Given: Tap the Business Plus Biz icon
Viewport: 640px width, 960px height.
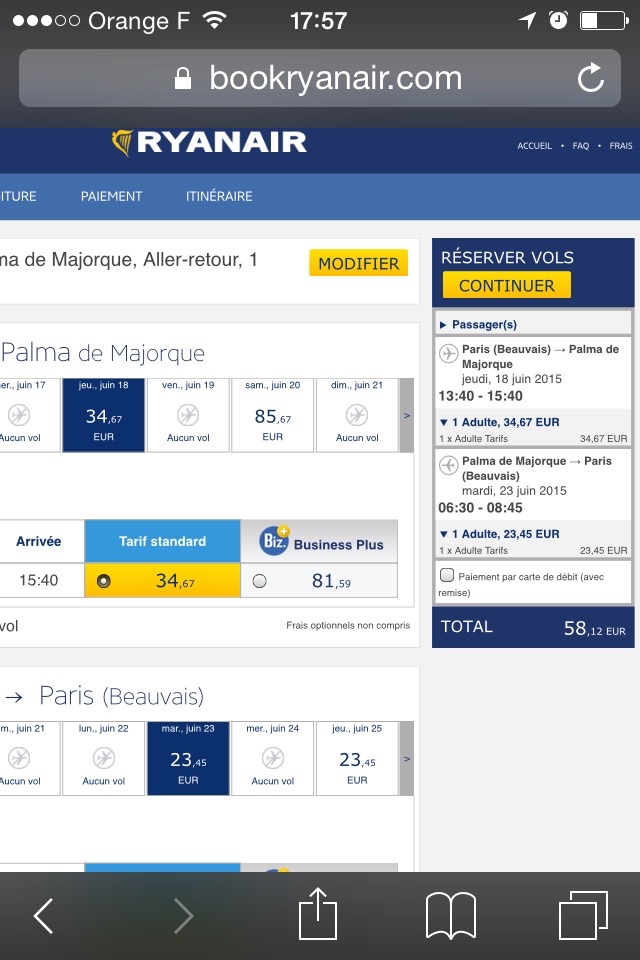Looking at the screenshot, I should (x=274, y=541).
